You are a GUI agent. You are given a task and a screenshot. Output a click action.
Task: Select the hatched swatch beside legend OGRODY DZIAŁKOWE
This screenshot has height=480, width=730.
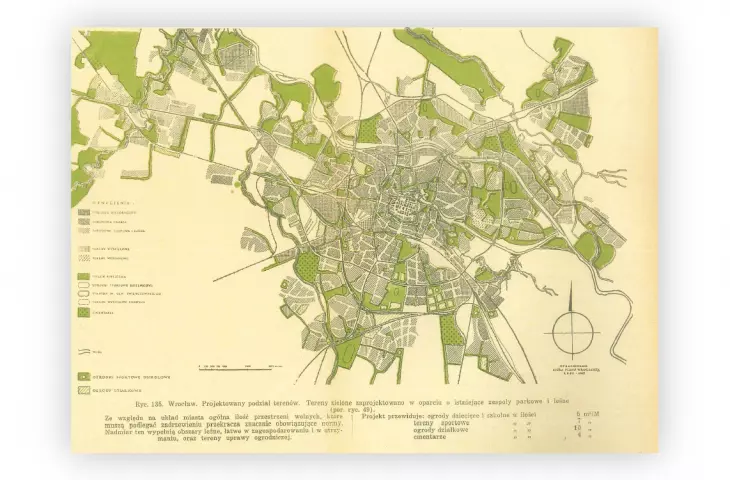pos(84,390)
